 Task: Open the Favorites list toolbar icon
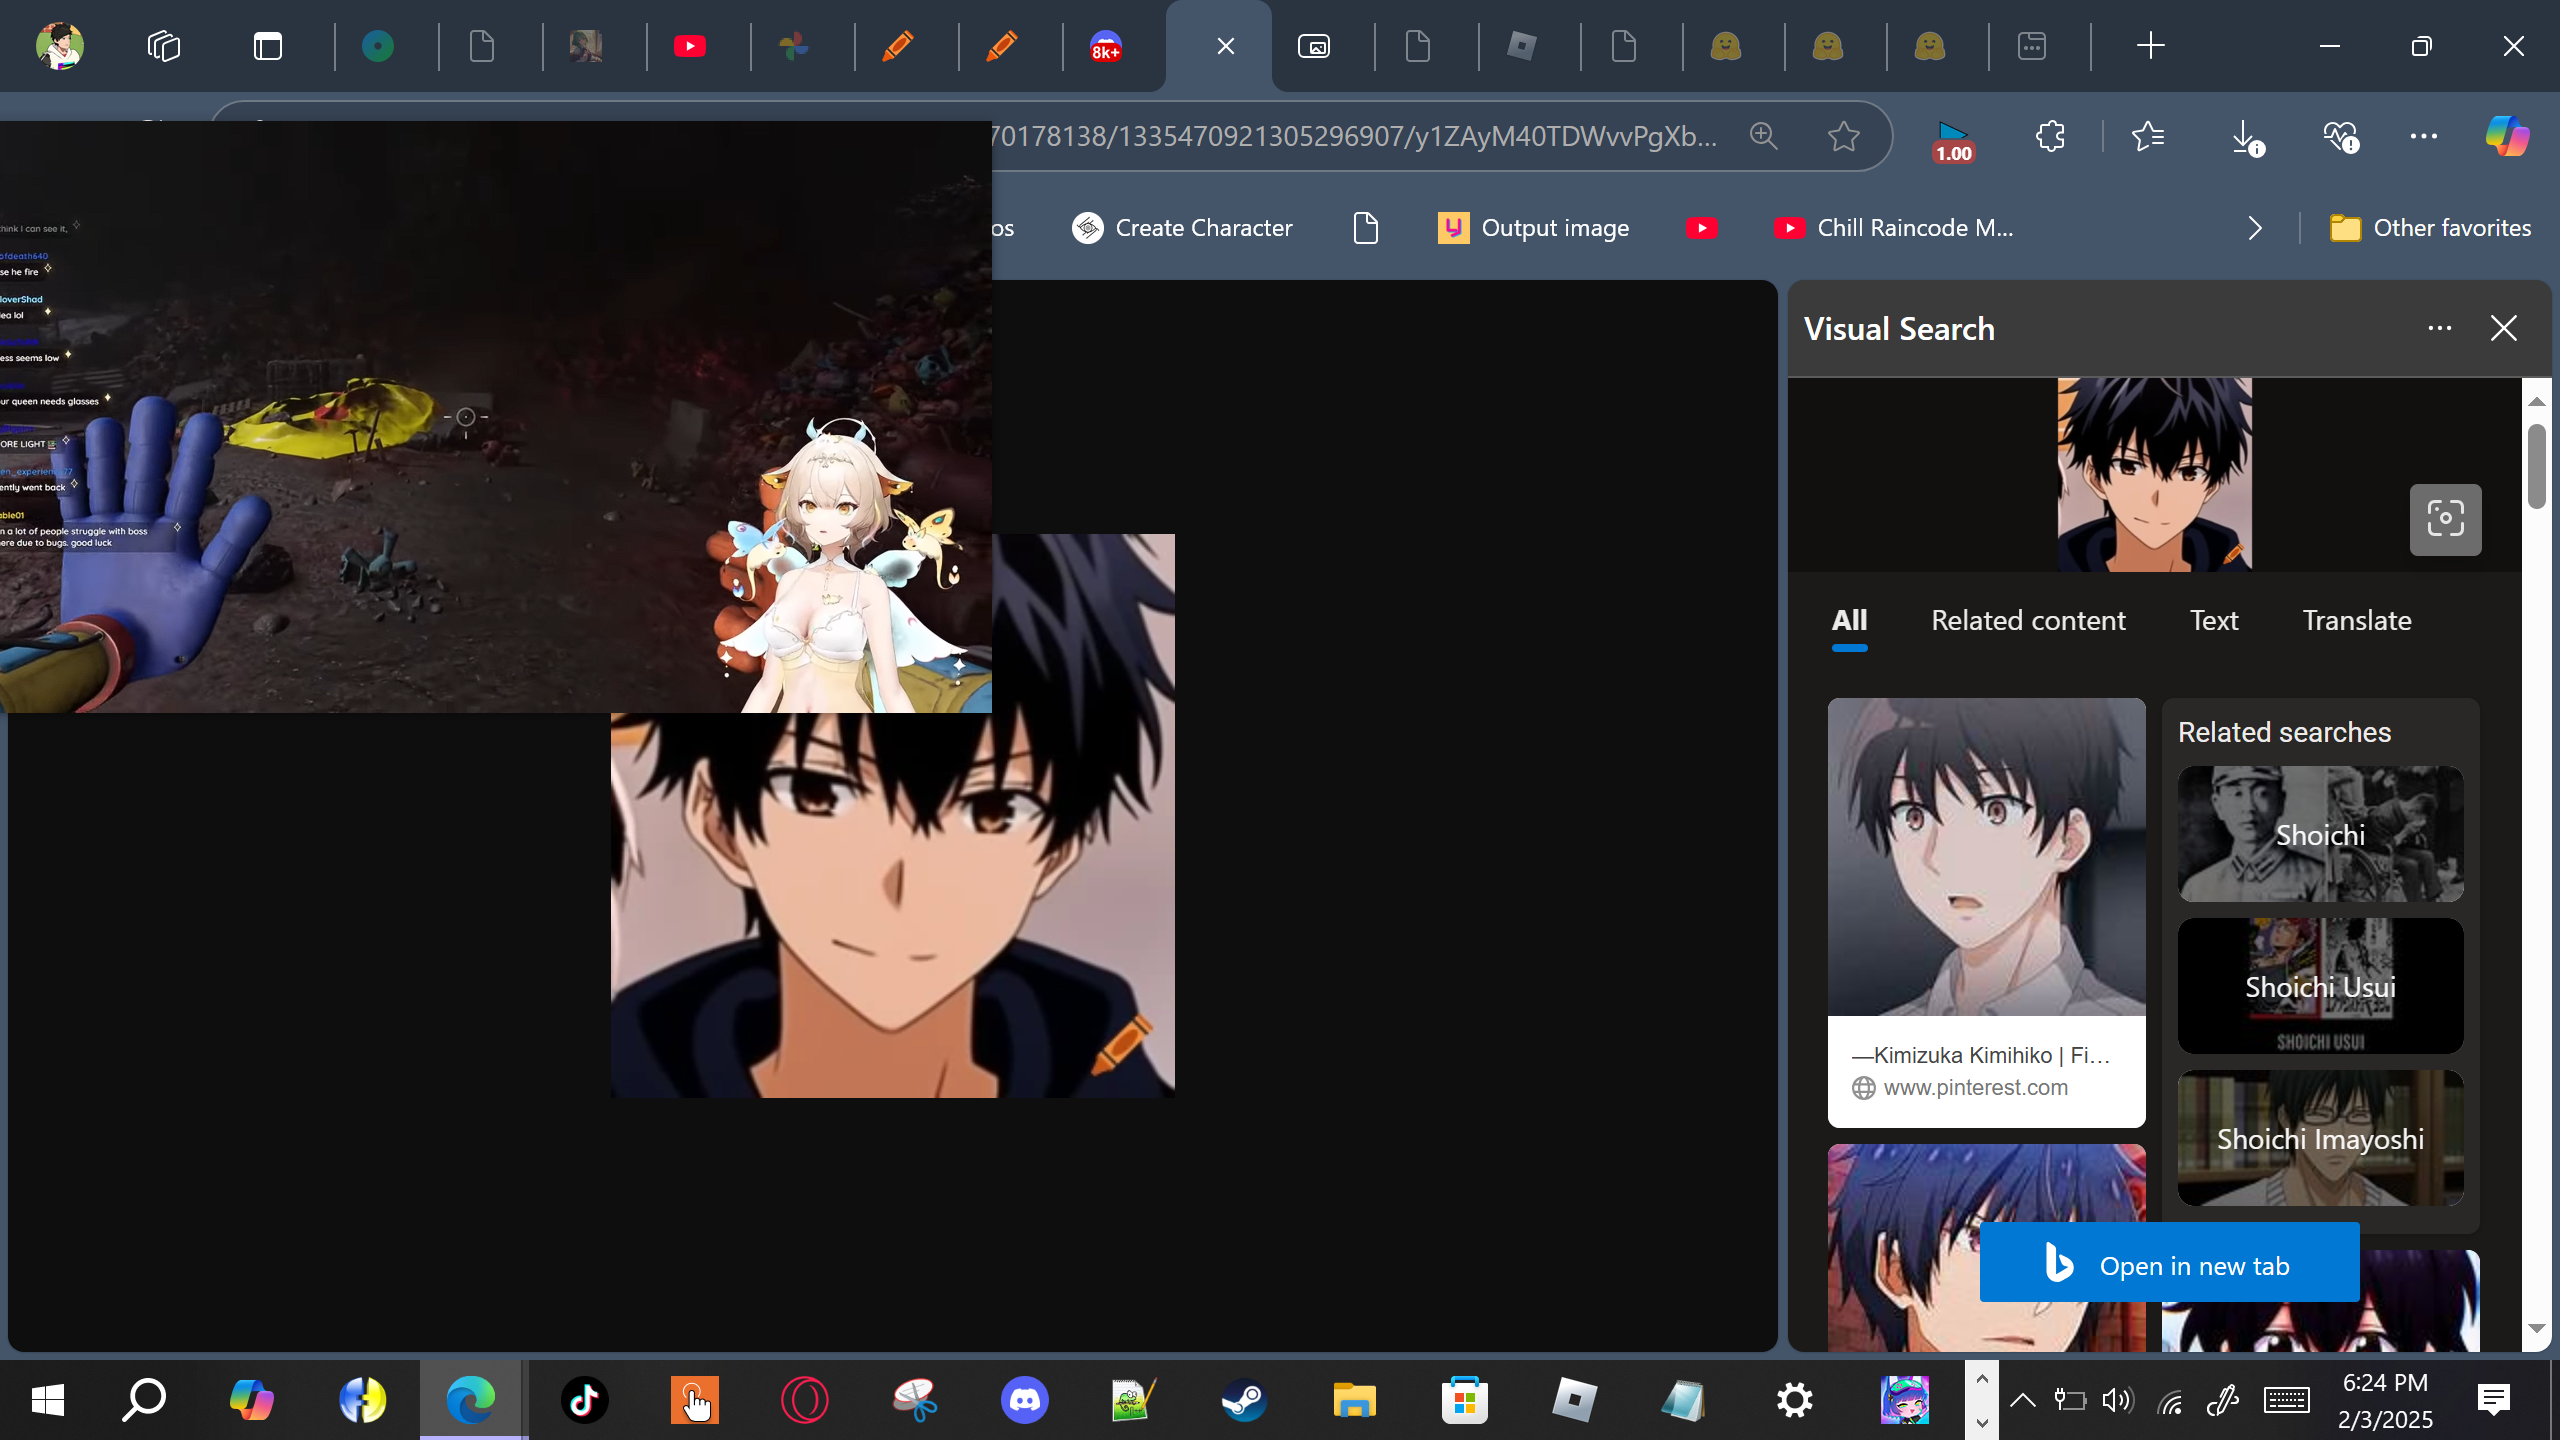click(x=2147, y=136)
